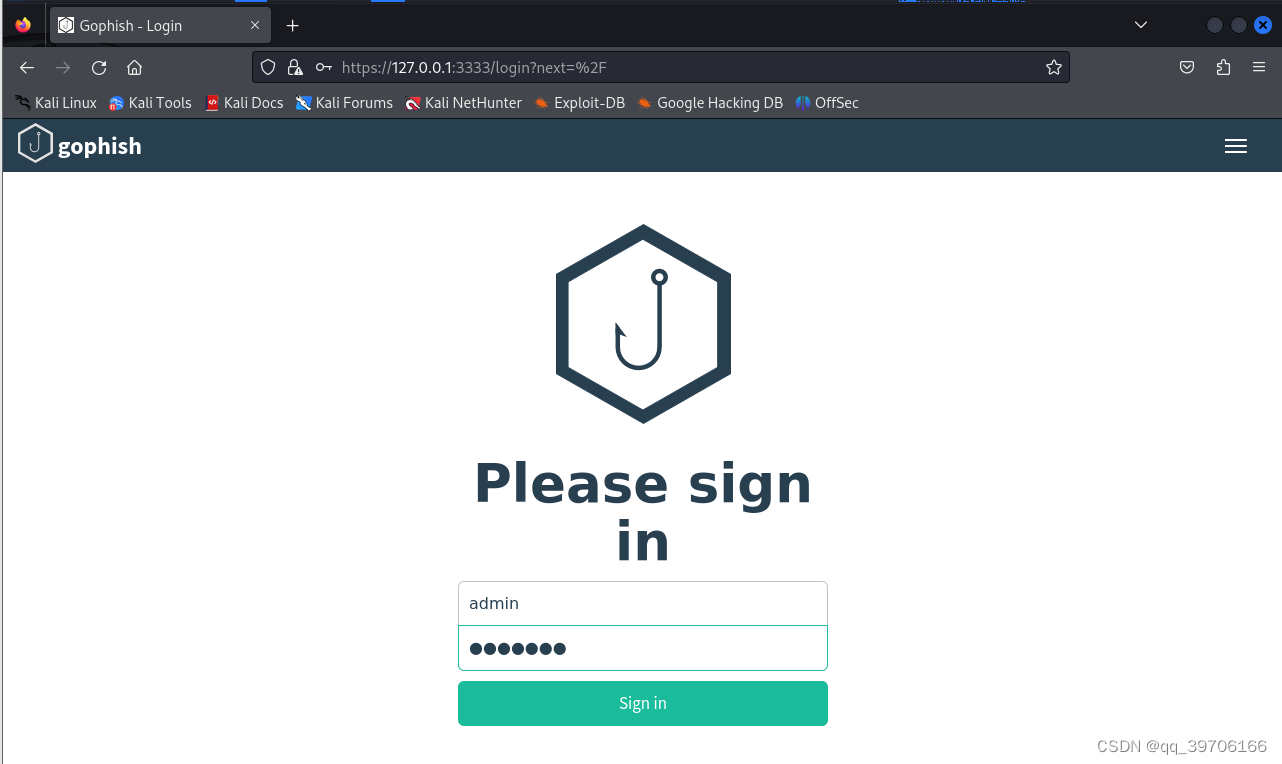Focus the admin username field
This screenshot has height=764, width=1282.
[x=643, y=603]
